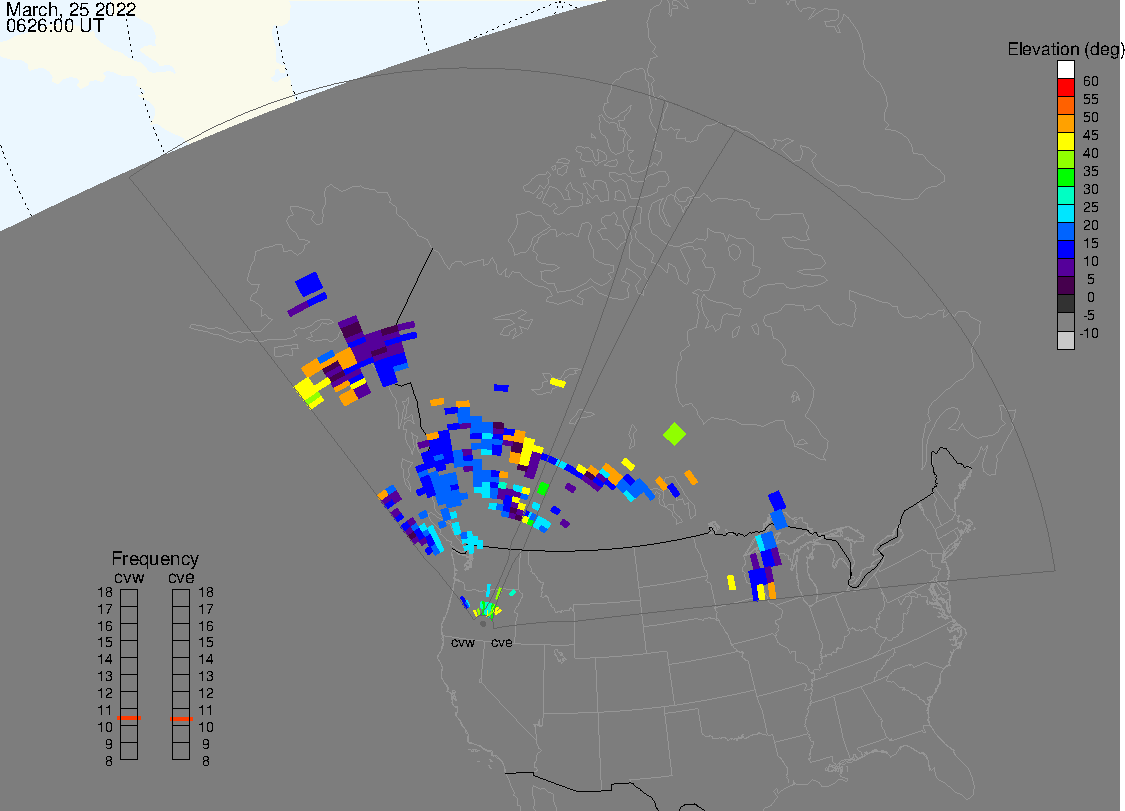Click the 'Elevation (deg)' legend title
This screenshot has width=1125, height=811.
(x=1065, y=49)
